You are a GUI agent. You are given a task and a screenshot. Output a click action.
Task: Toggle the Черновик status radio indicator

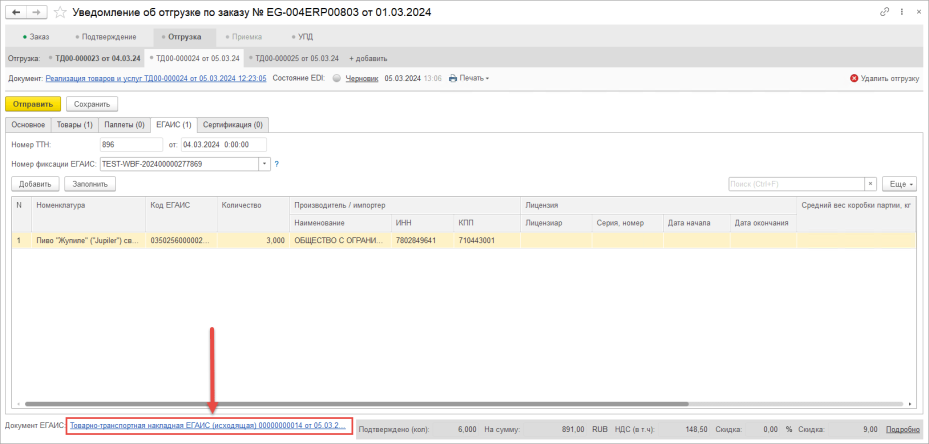click(x=337, y=78)
